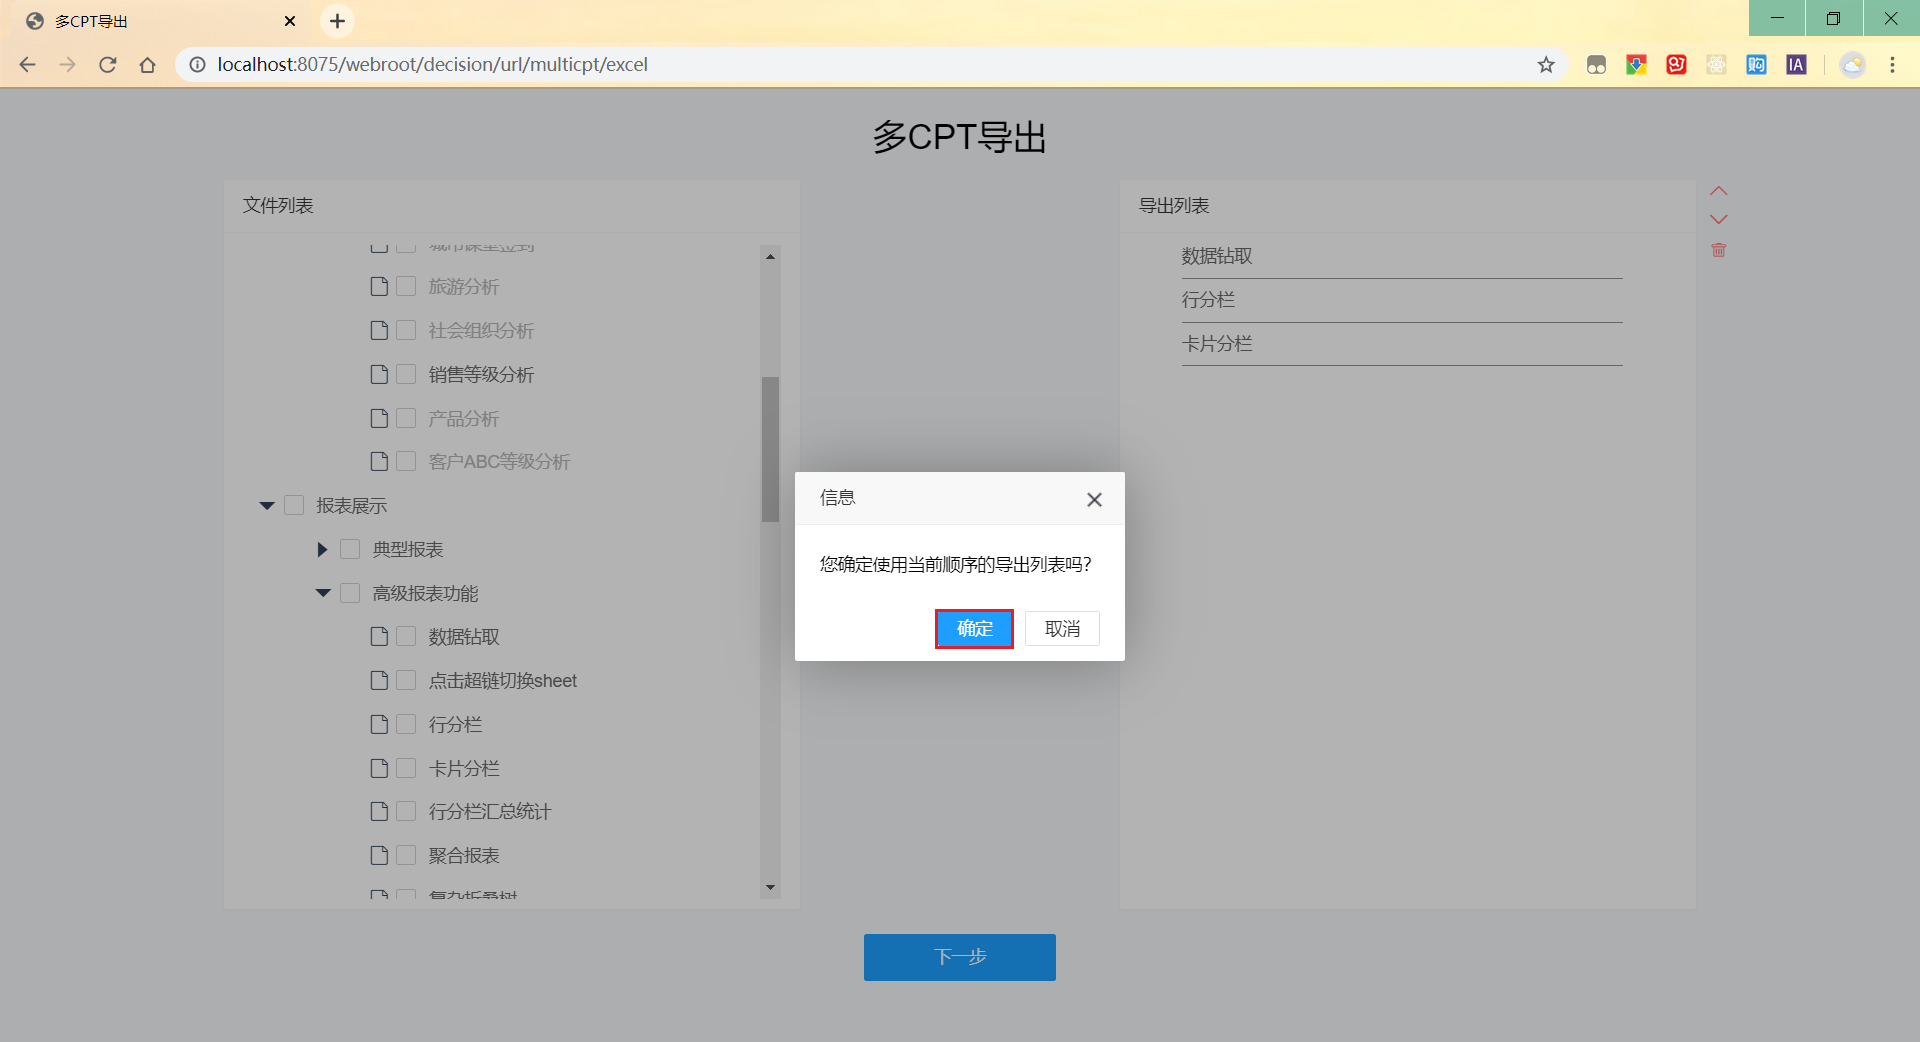Click 取消 to cancel the dialog
1920x1042 pixels.
coord(1062,629)
